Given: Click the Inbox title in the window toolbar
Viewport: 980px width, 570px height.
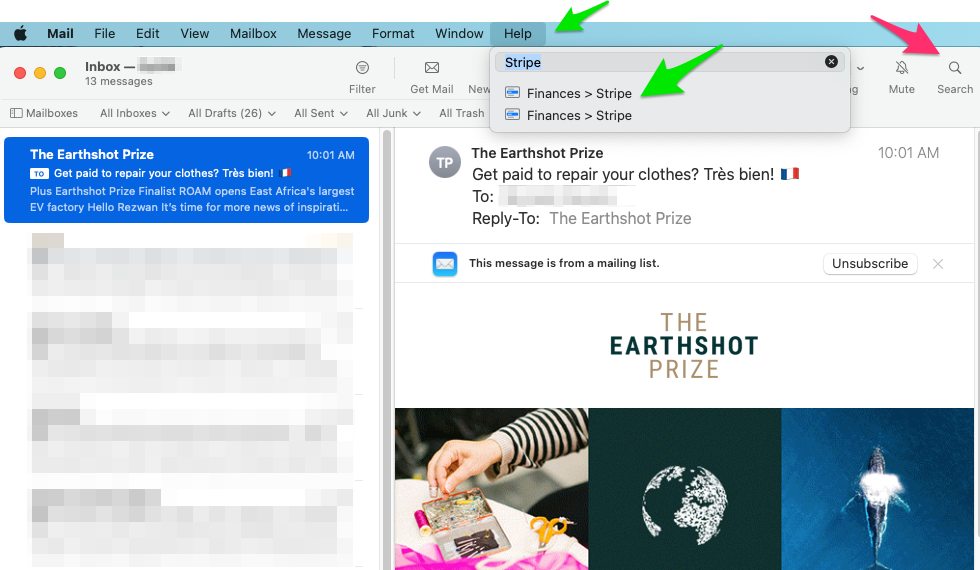Looking at the screenshot, I should pos(102,66).
